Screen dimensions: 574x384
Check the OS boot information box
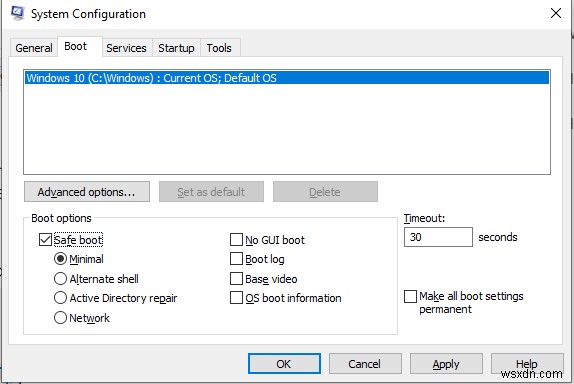pos(236,298)
